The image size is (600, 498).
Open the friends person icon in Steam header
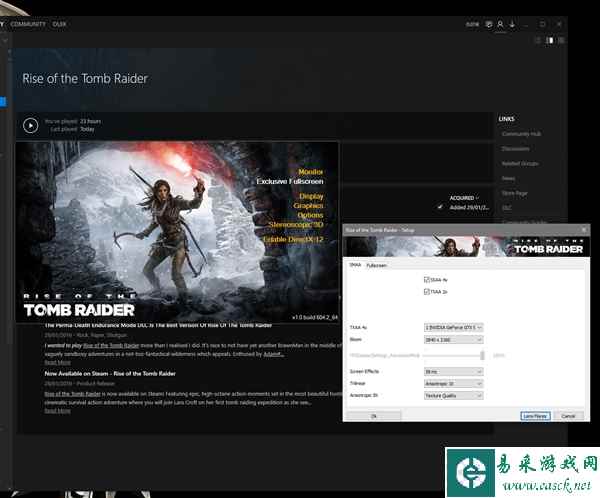point(500,24)
